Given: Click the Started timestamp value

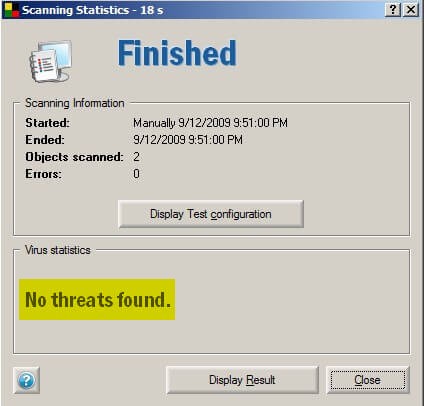Looking at the screenshot, I should (210, 123).
